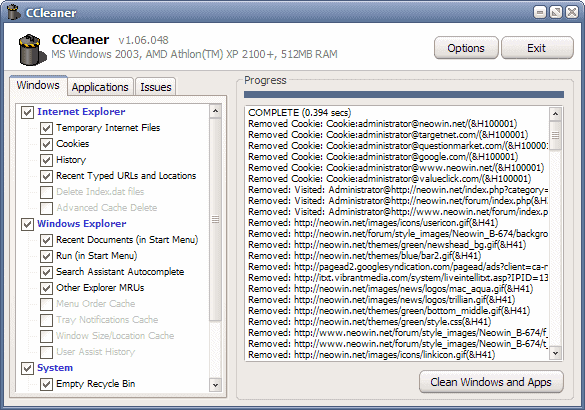This screenshot has width=585, height=410.
Task: Close the CCleaner window
Action: tap(572, 12)
